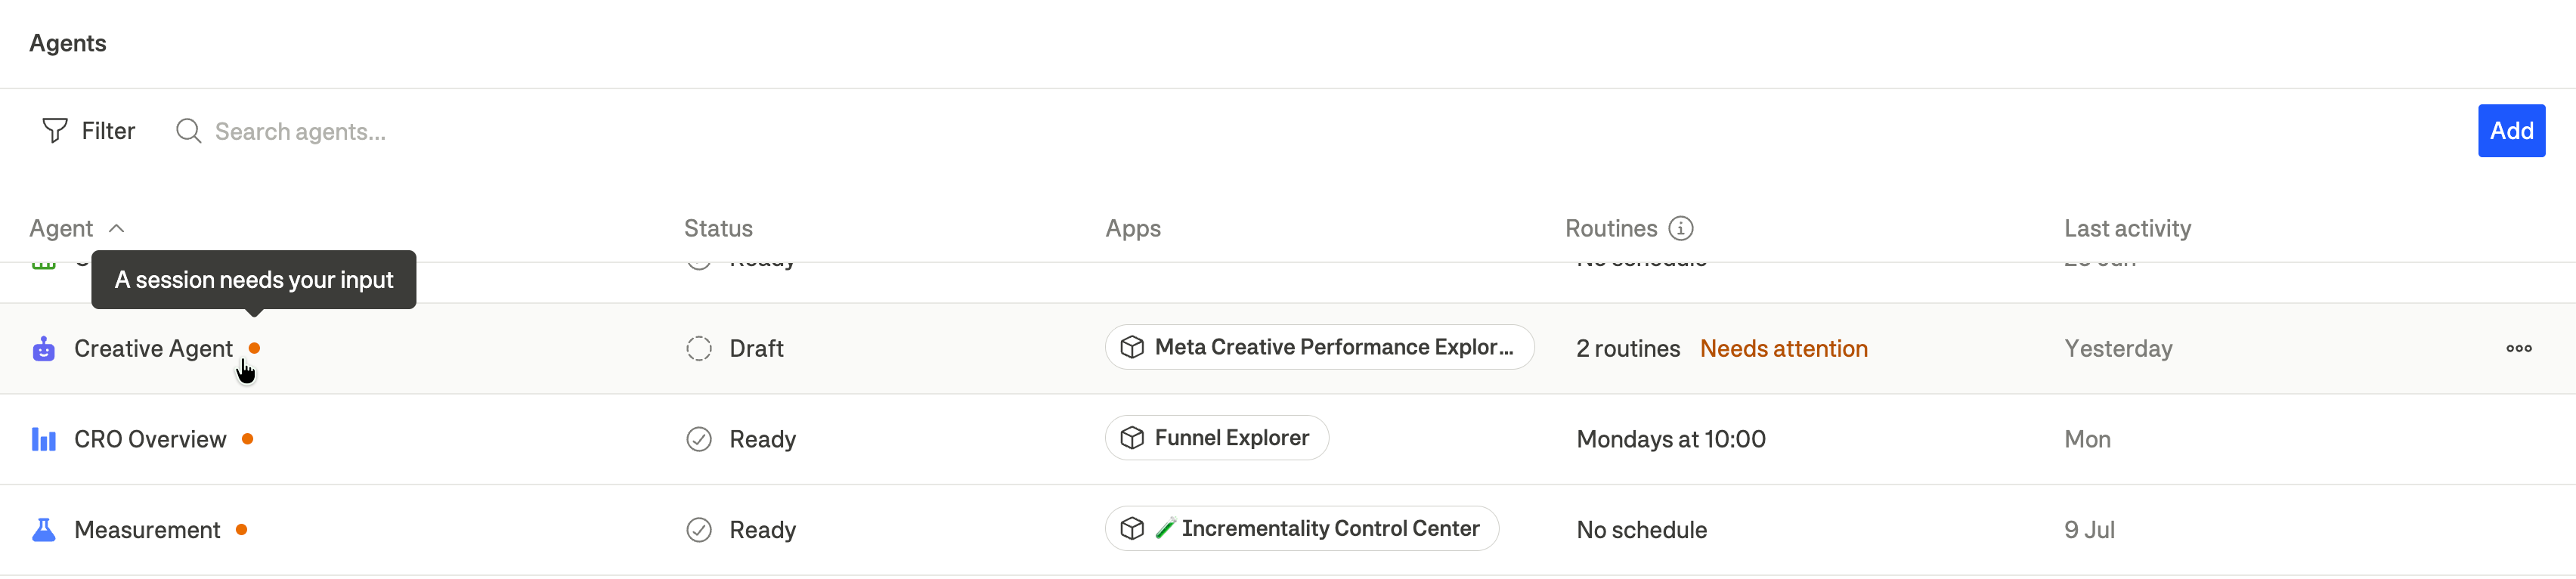Viewport: 2576px width, 579px height.
Task: Open the Filter funnel icon
Action: (55, 131)
